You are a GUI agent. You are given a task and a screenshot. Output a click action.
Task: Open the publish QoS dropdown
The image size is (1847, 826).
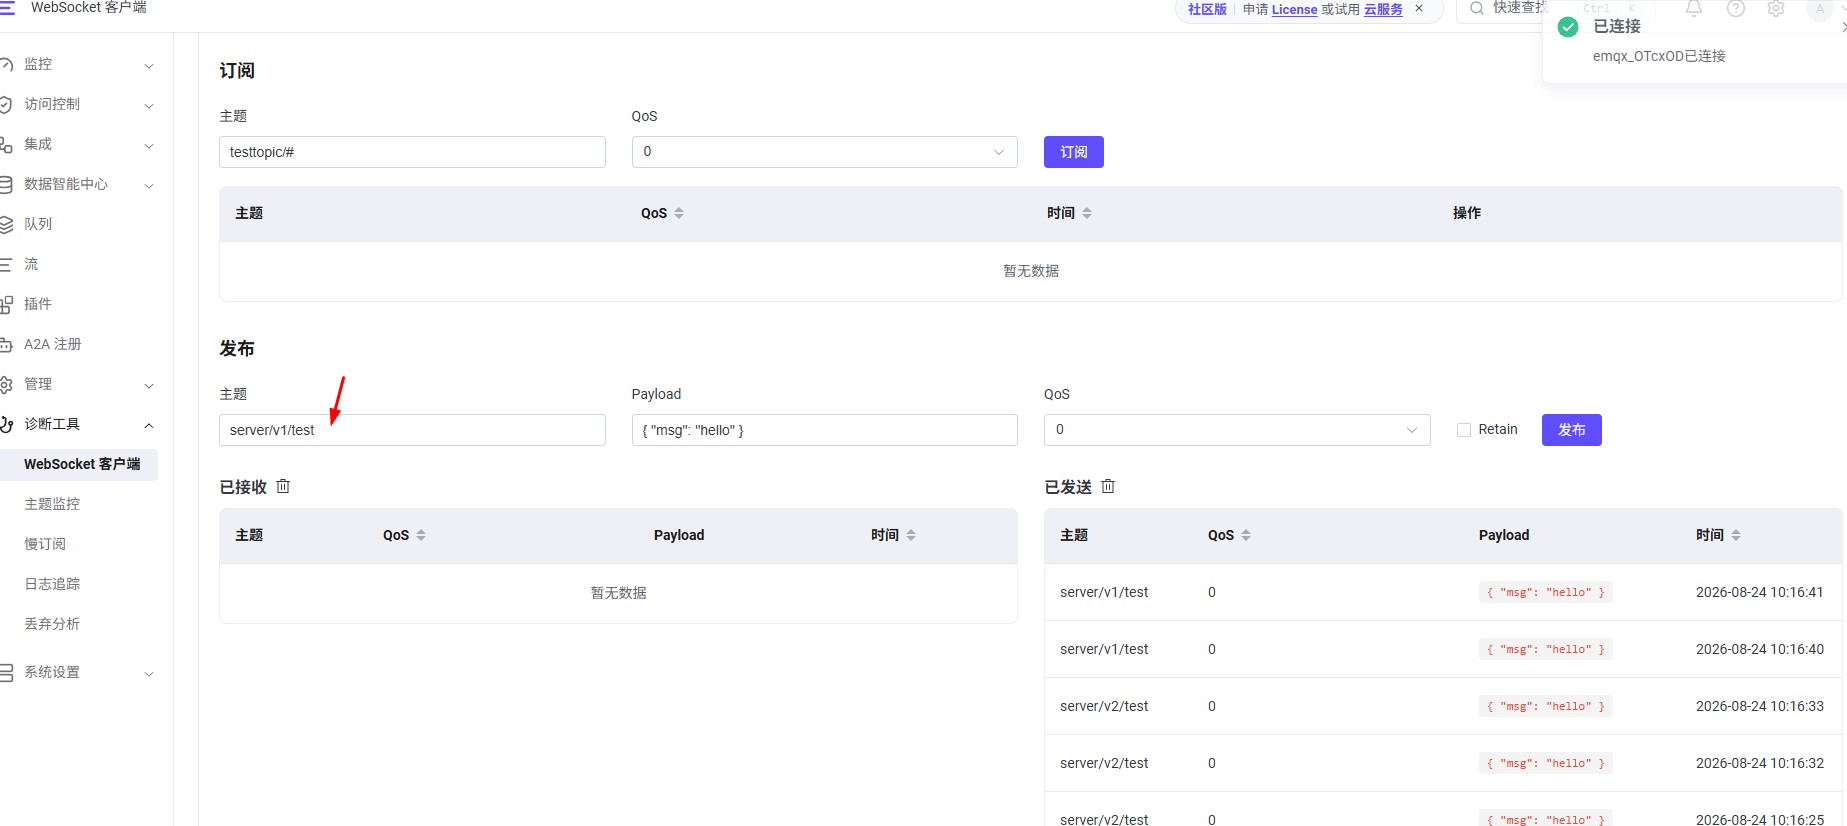(1237, 430)
